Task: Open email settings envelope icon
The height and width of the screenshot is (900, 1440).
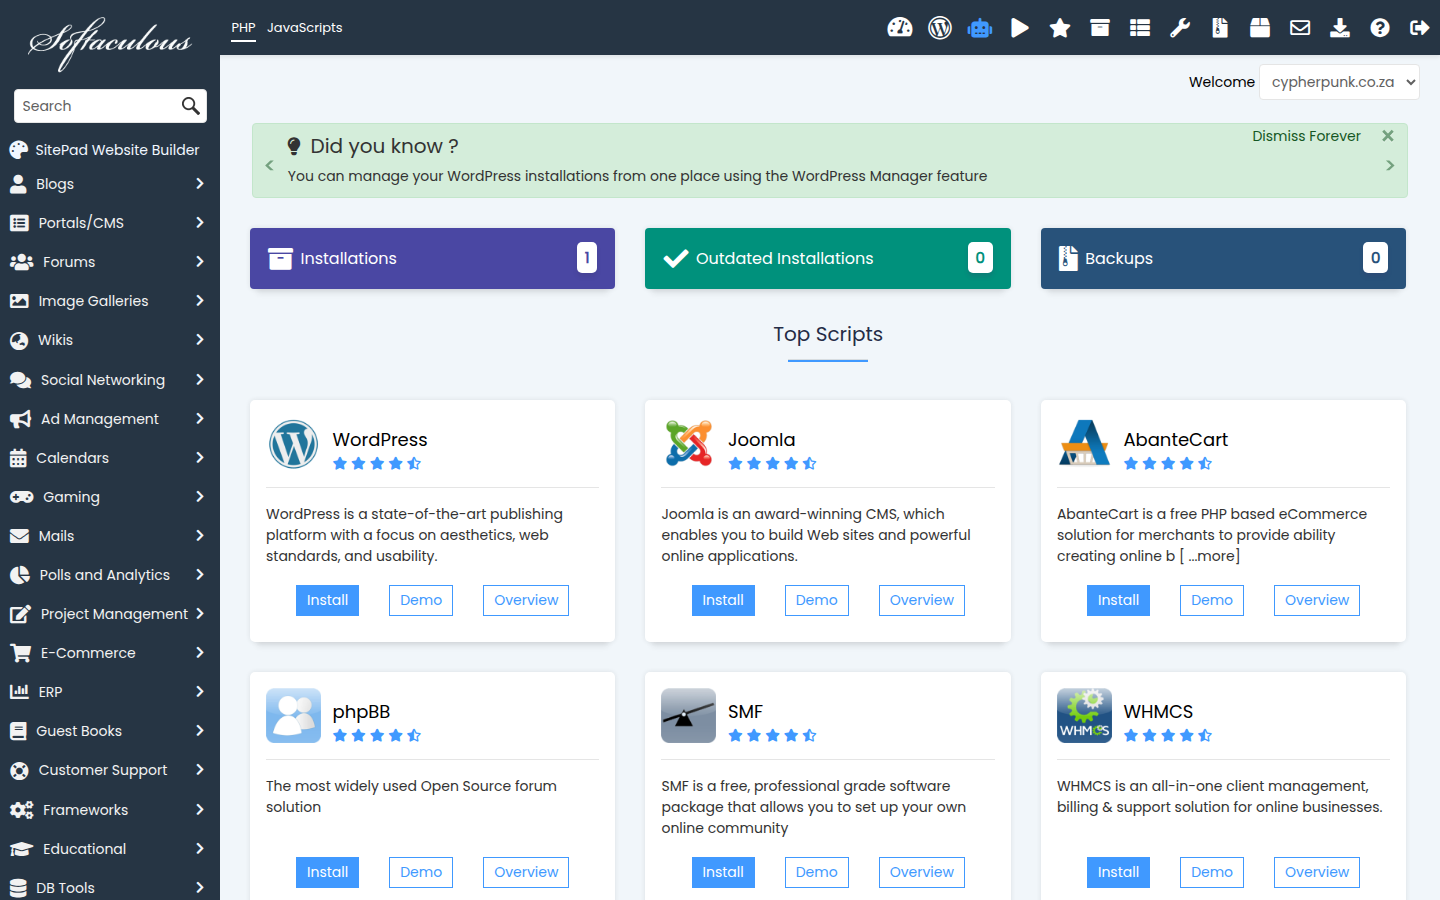Action: pos(1300,28)
